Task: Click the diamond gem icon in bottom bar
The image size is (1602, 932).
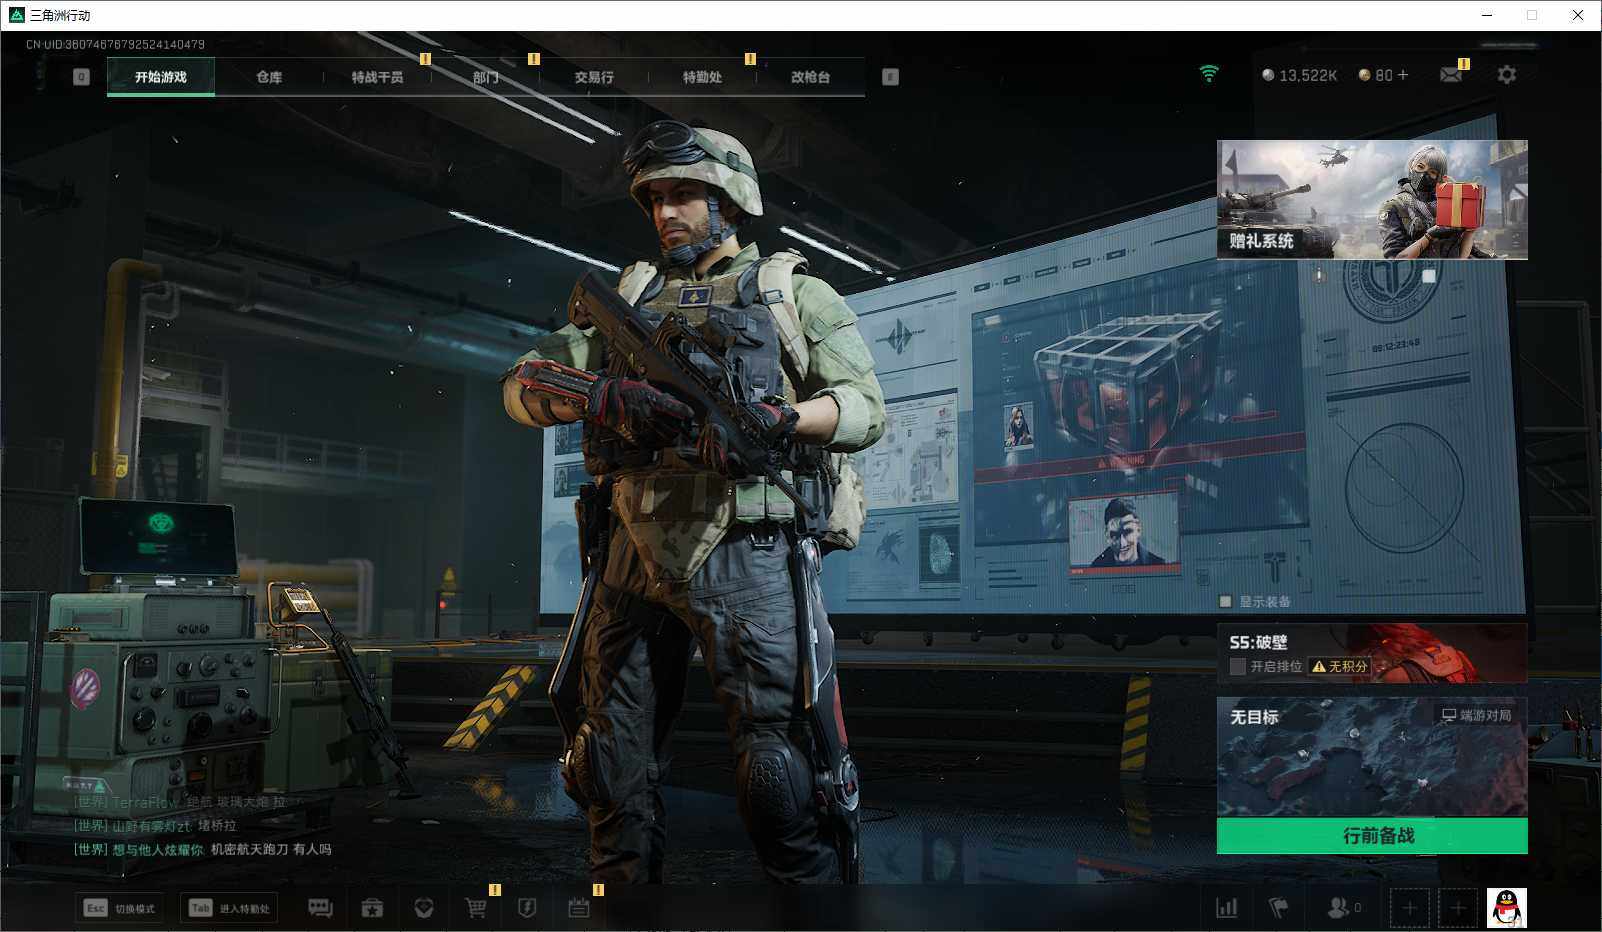Action: click(424, 908)
